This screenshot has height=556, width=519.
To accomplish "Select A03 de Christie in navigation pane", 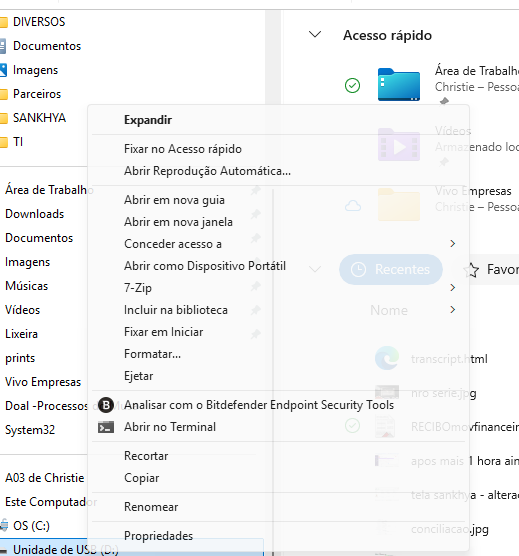I will click(45, 478).
